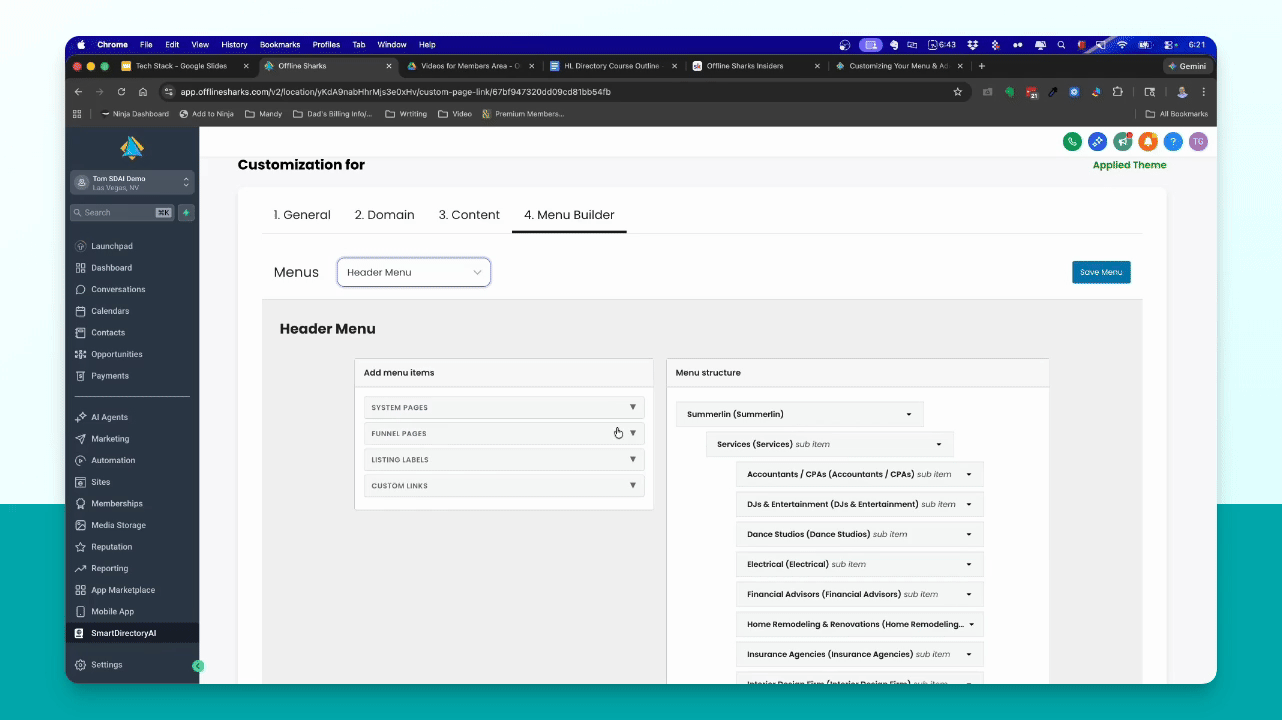
Task: Open the Bookmarks menu in the menu bar
Action: (280, 45)
